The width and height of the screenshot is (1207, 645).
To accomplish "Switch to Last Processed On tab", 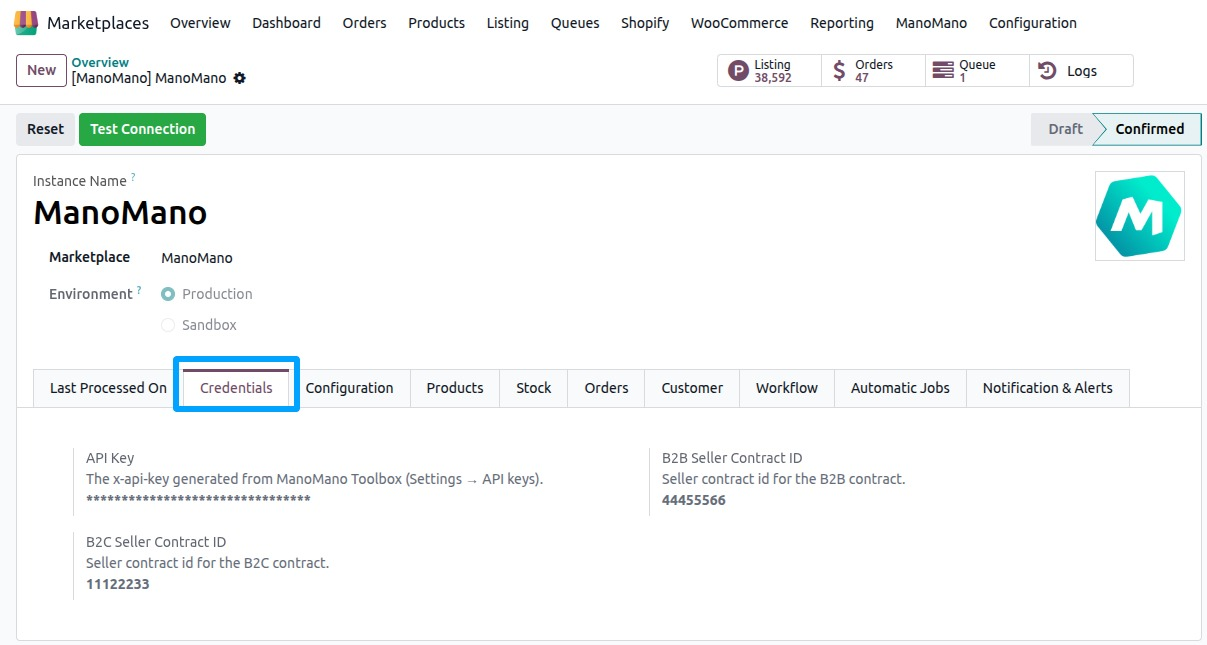I will coord(108,388).
